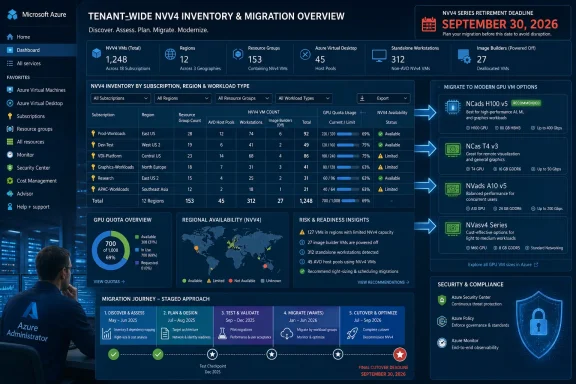Click the View Recommendations link
Screen dimensions: 576x384
[x=383, y=282]
